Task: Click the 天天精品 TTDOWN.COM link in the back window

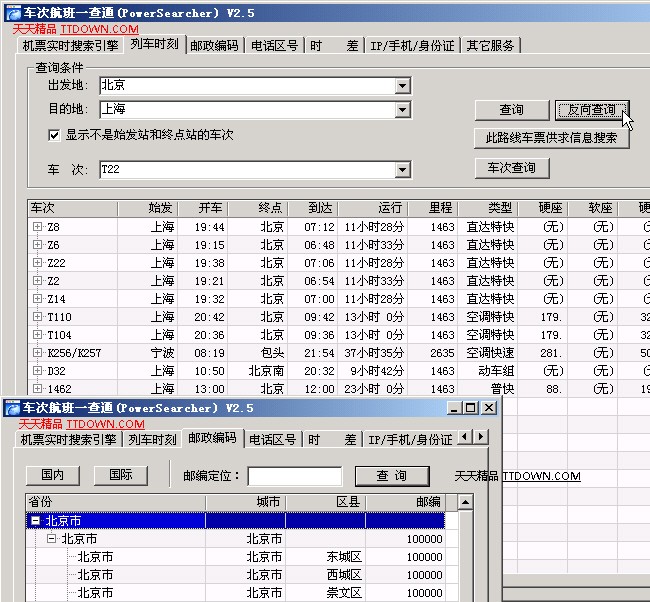Action: tap(75, 29)
